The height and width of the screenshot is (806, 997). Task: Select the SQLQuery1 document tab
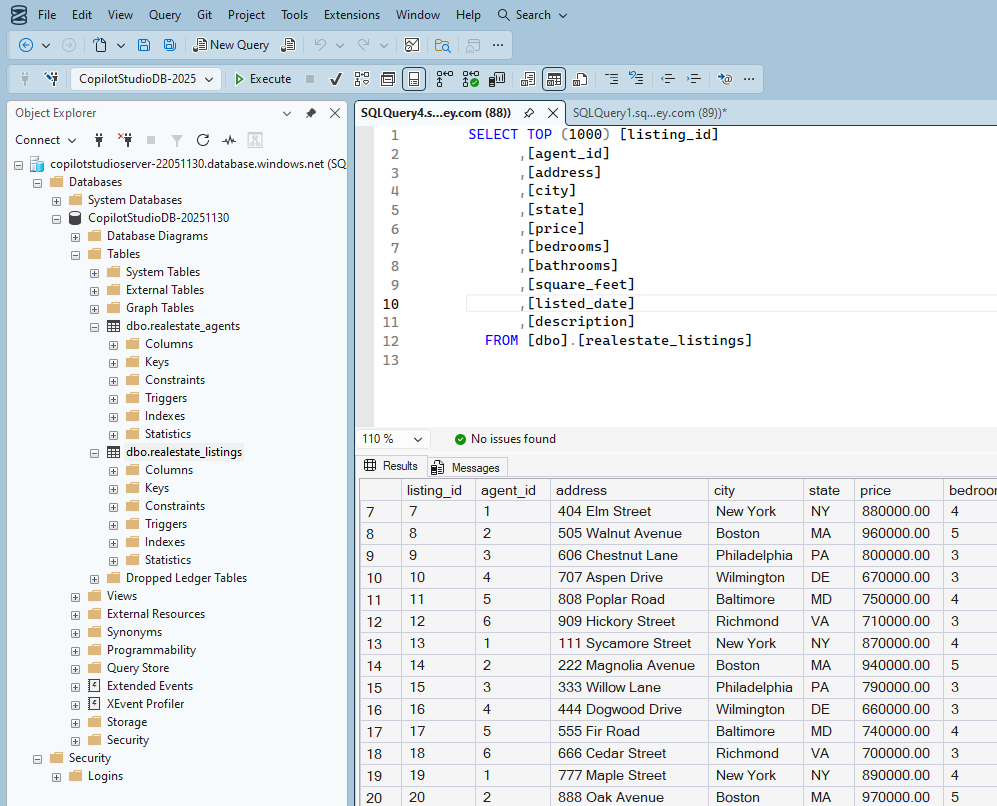pyautogui.click(x=649, y=113)
